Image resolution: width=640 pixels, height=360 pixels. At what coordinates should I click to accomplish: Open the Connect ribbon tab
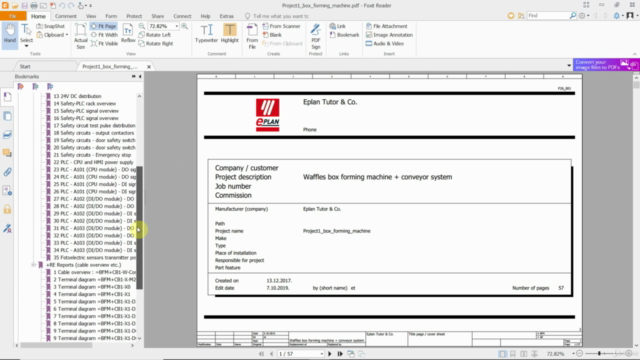pyautogui.click(x=182, y=16)
